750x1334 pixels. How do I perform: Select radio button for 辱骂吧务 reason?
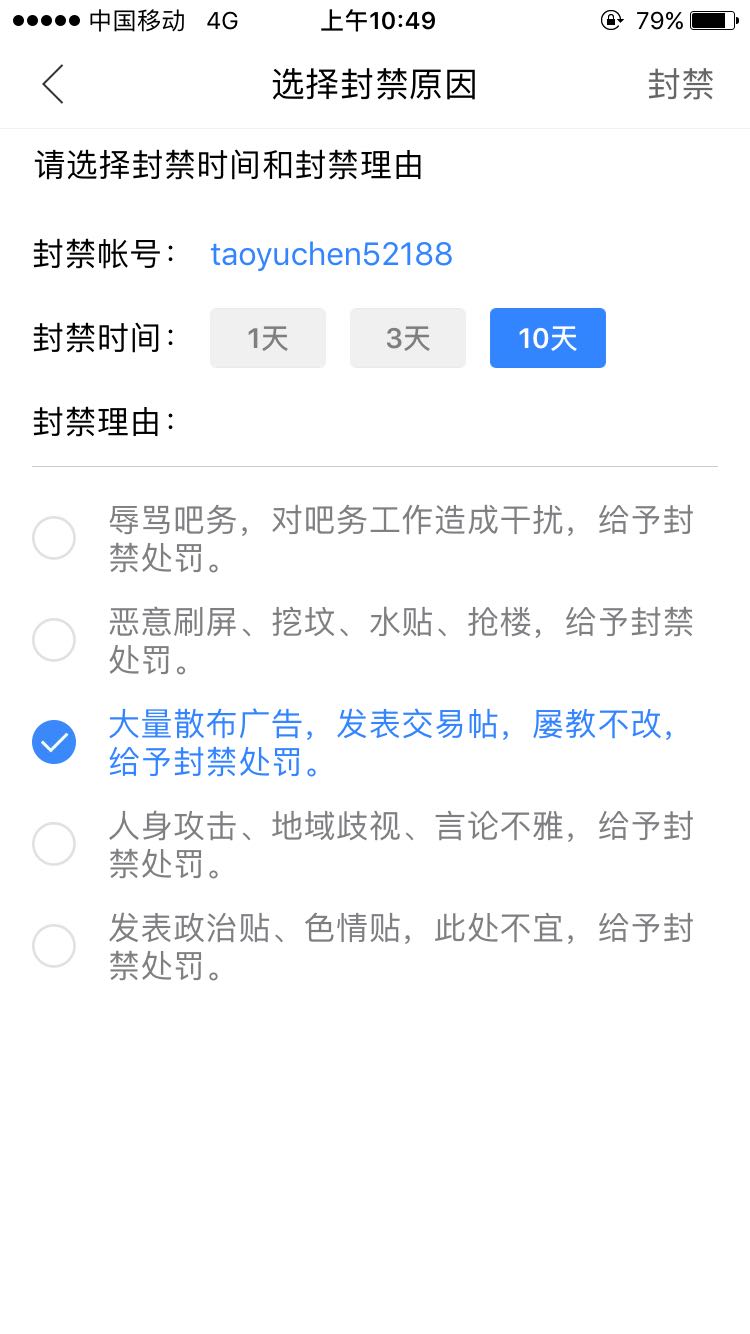coord(54,538)
